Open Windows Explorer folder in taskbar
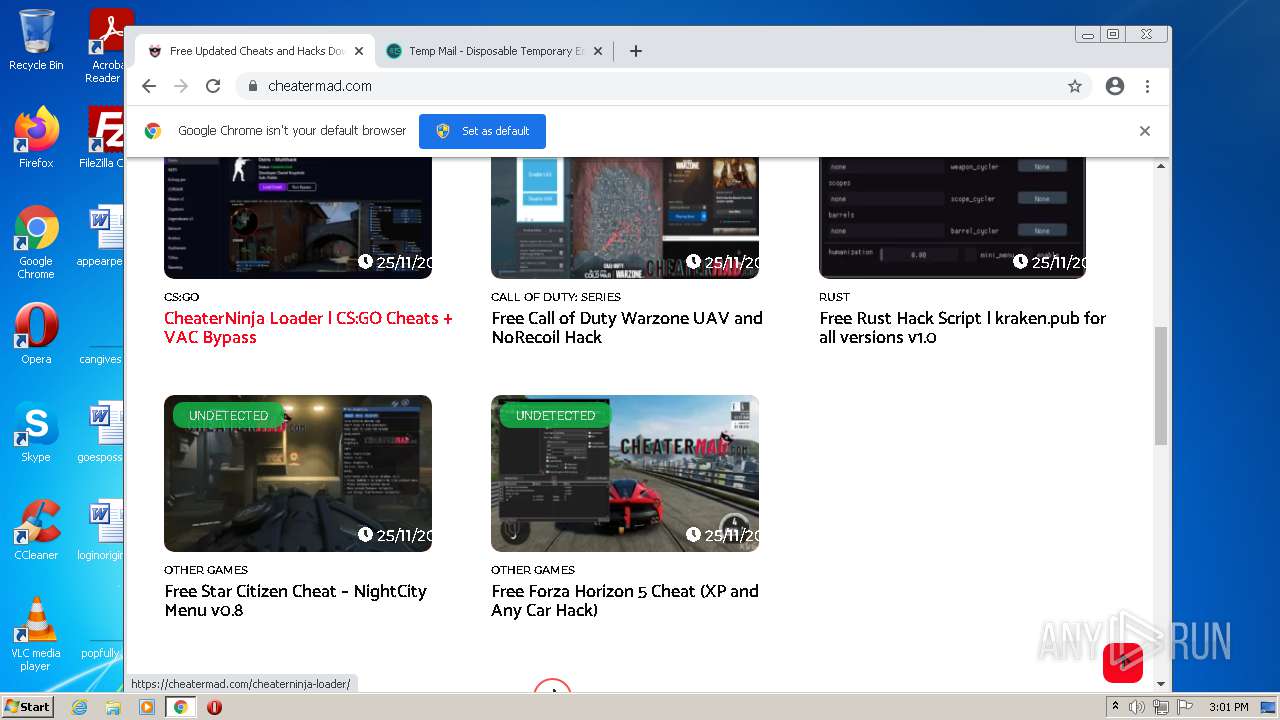Image resolution: width=1280 pixels, height=720 pixels. (113, 707)
